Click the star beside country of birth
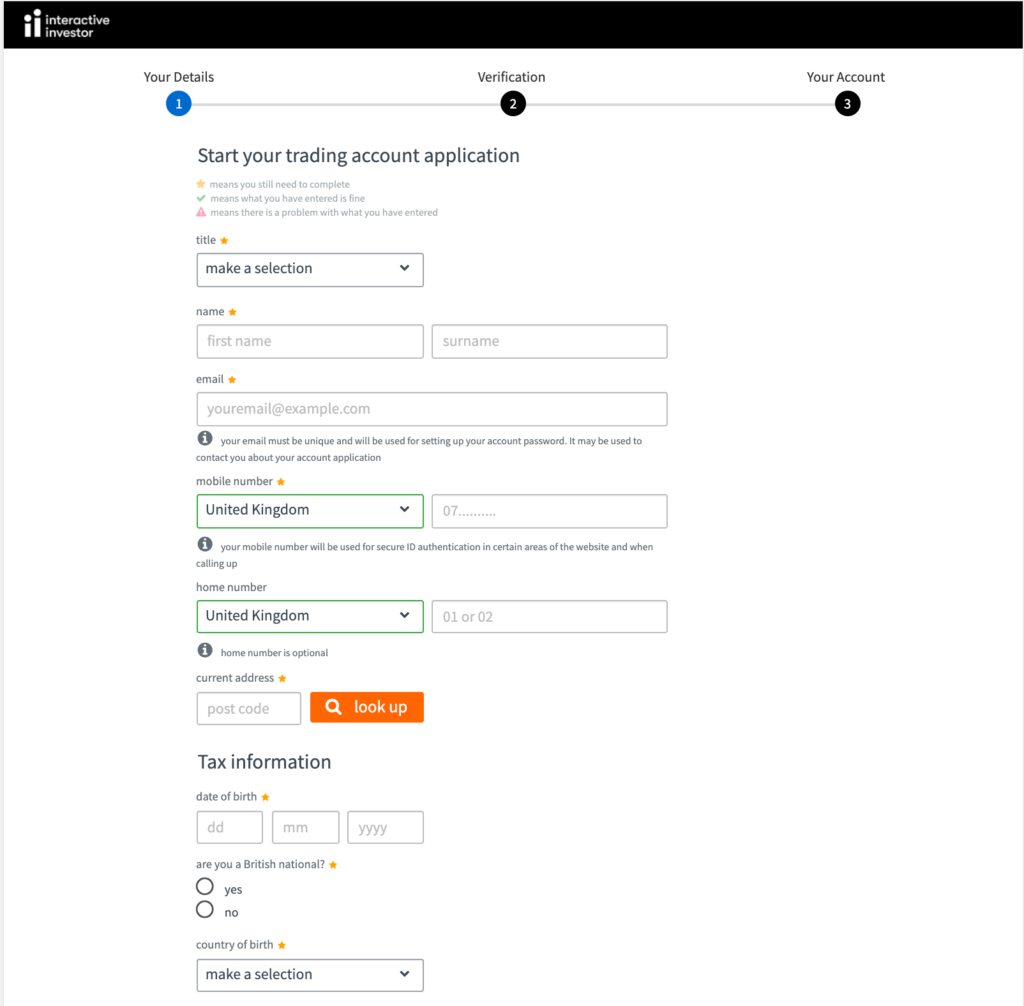Screen dimensions: 1024x1006 (x=281, y=945)
